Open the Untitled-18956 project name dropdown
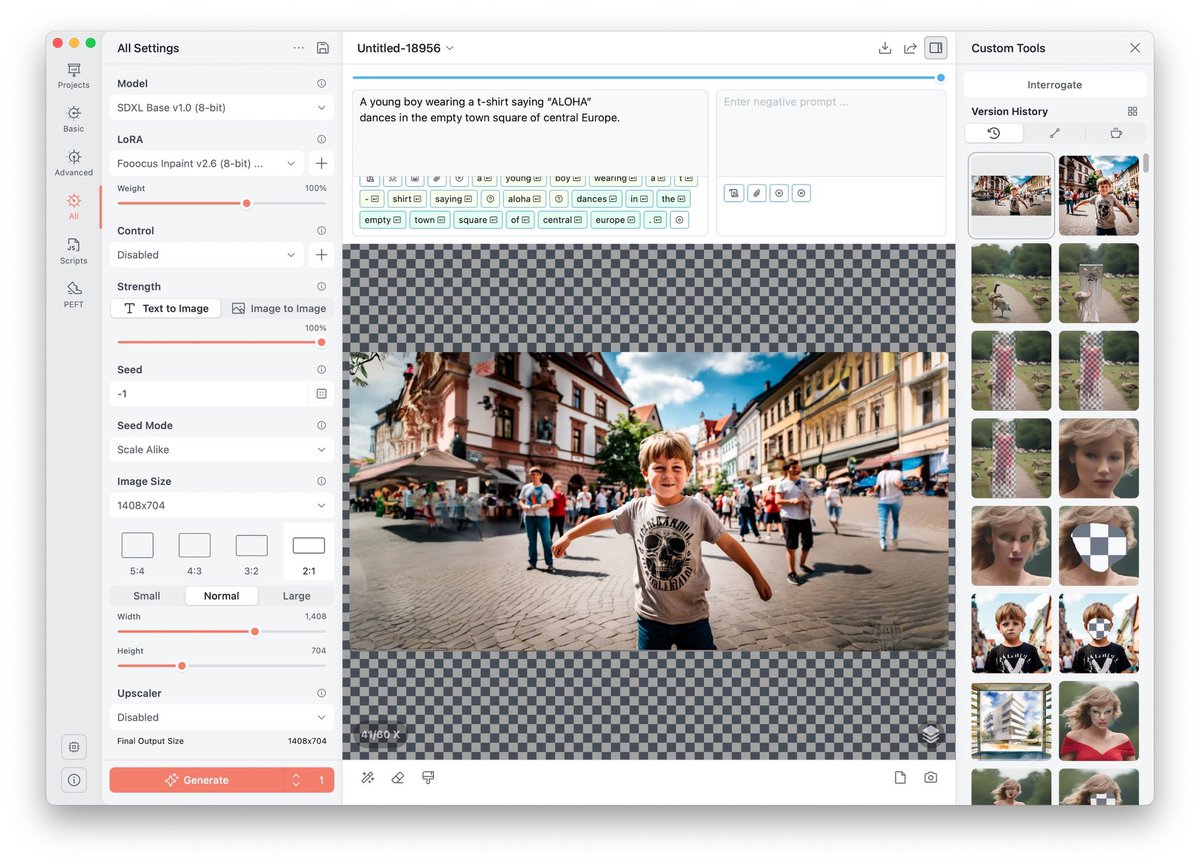 click(405, 48)
